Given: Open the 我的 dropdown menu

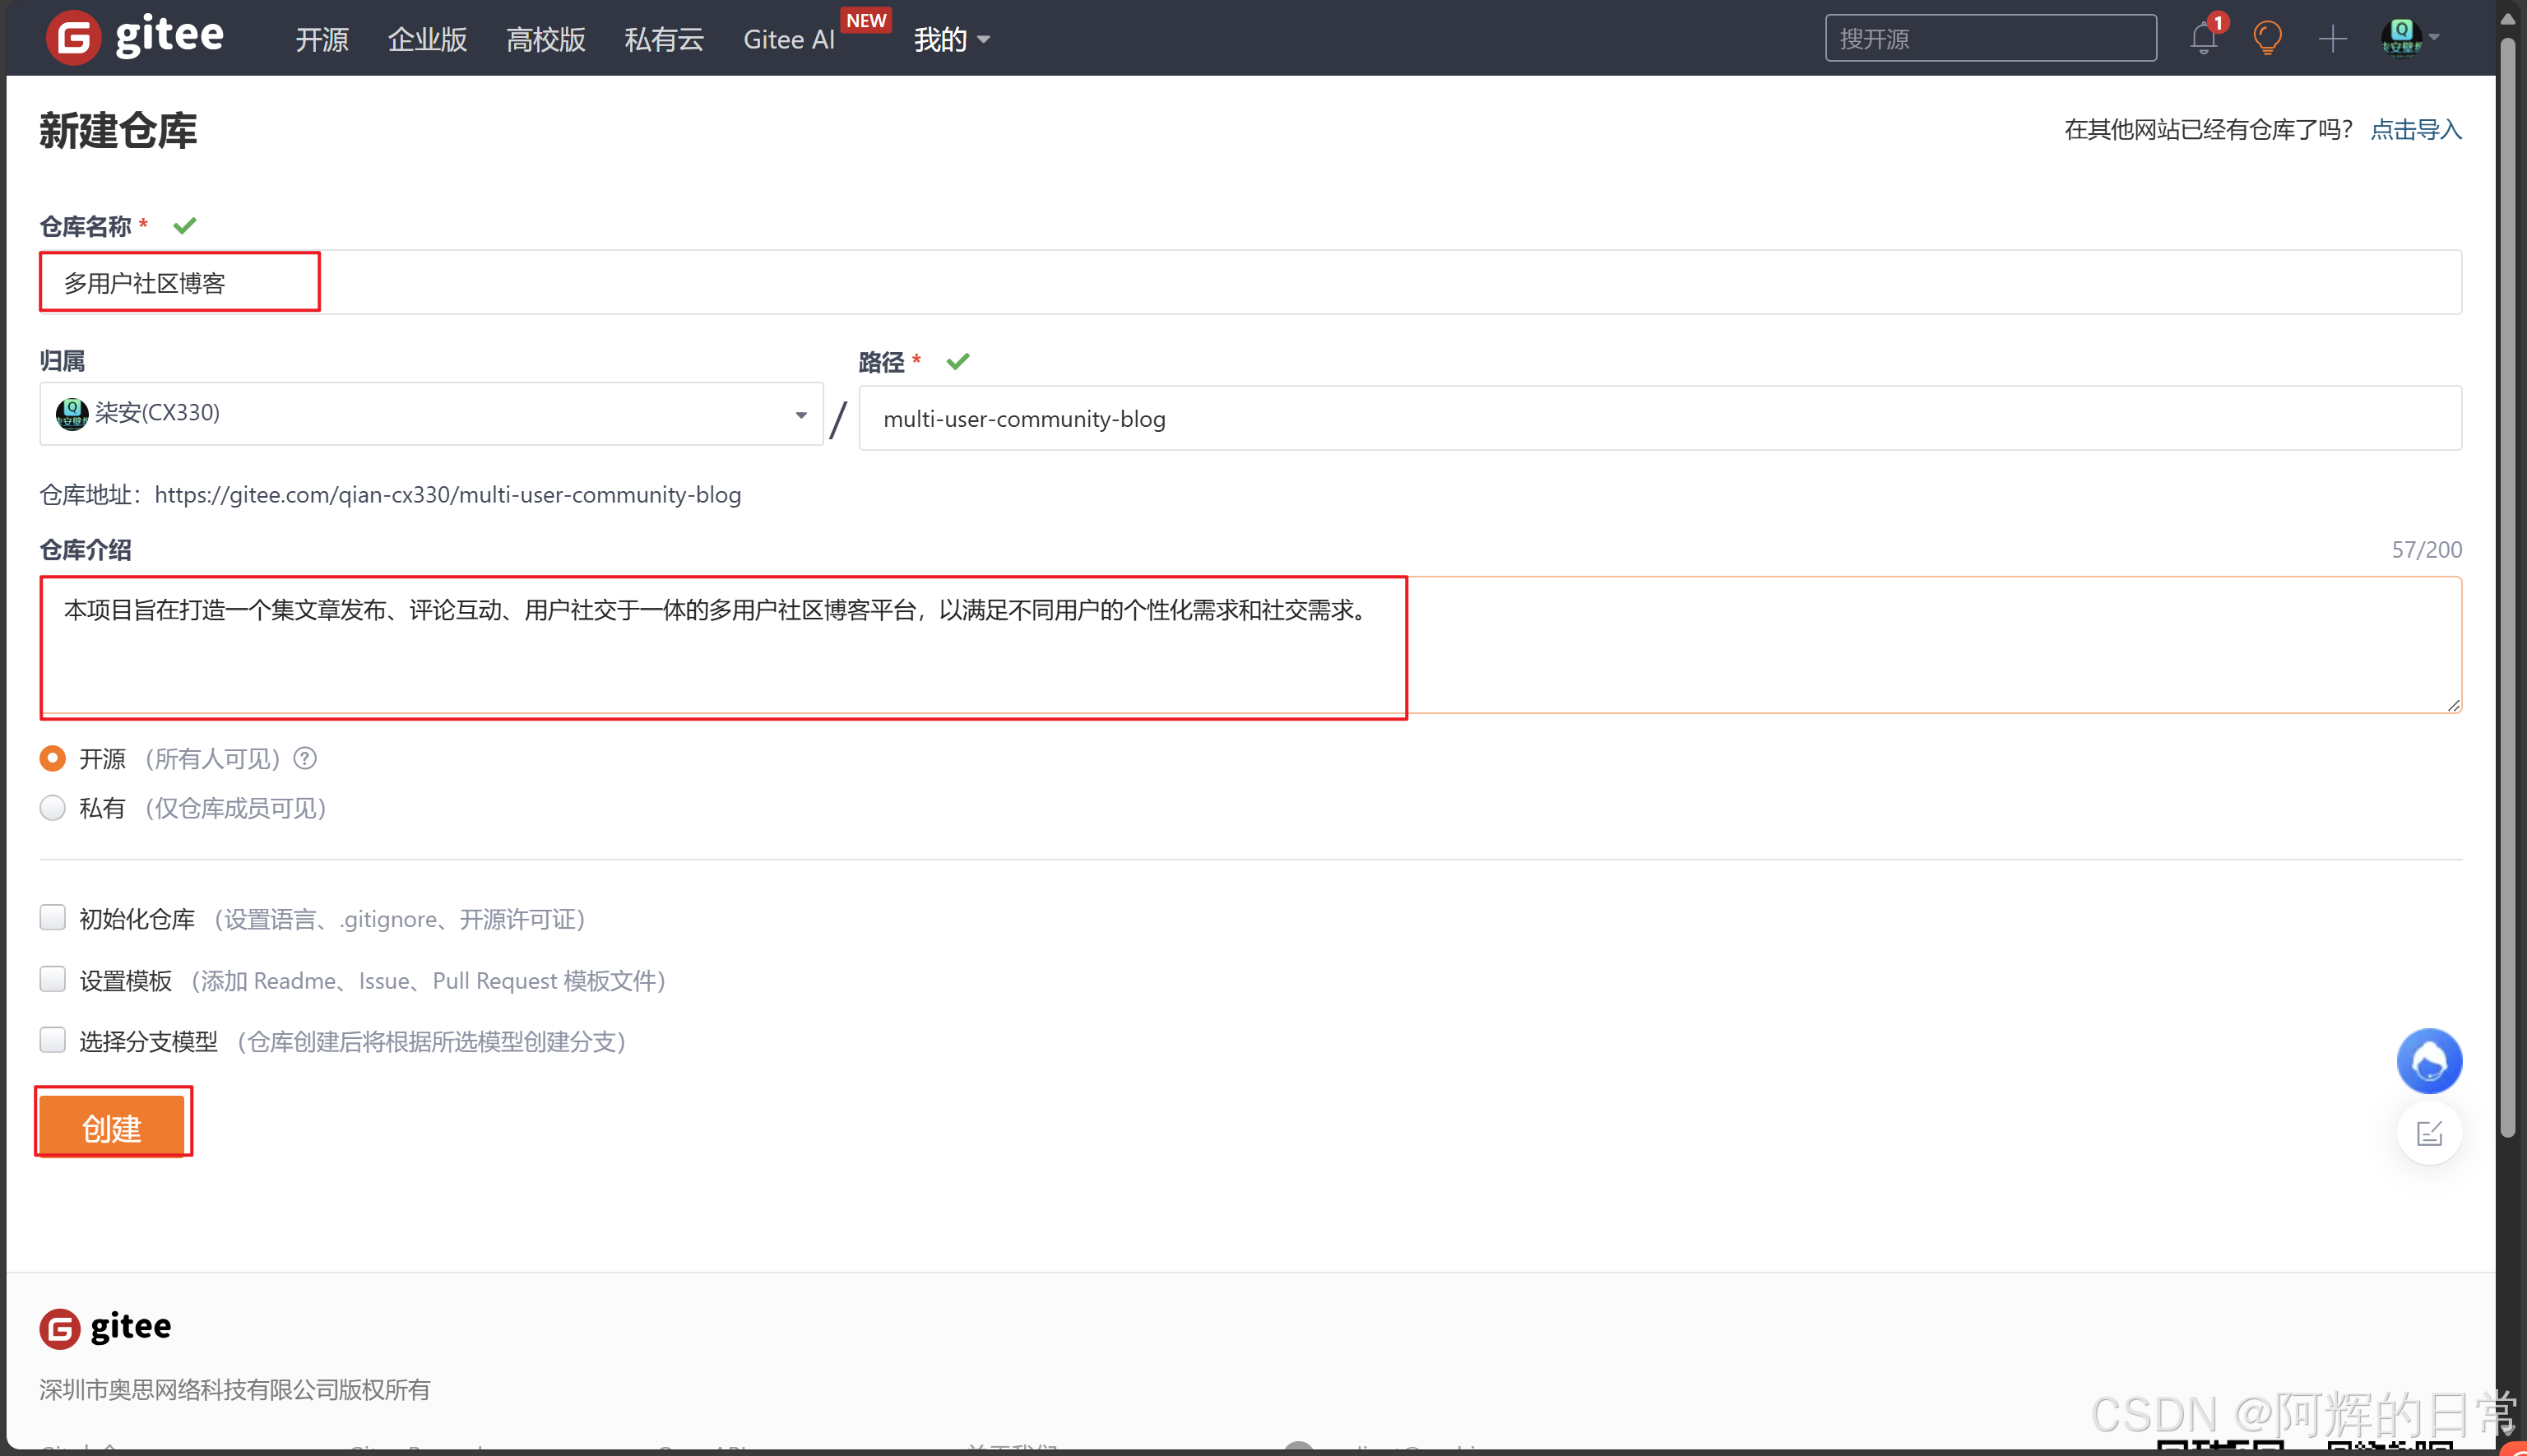Looking at the screenshot, I should 950,39.
